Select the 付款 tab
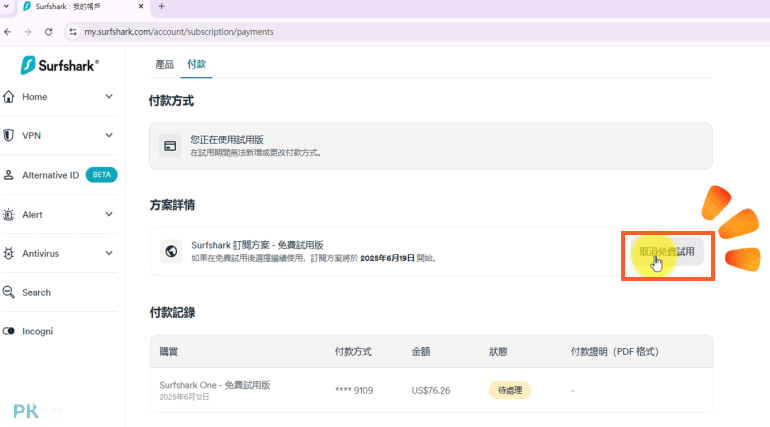 pos(196,64)
